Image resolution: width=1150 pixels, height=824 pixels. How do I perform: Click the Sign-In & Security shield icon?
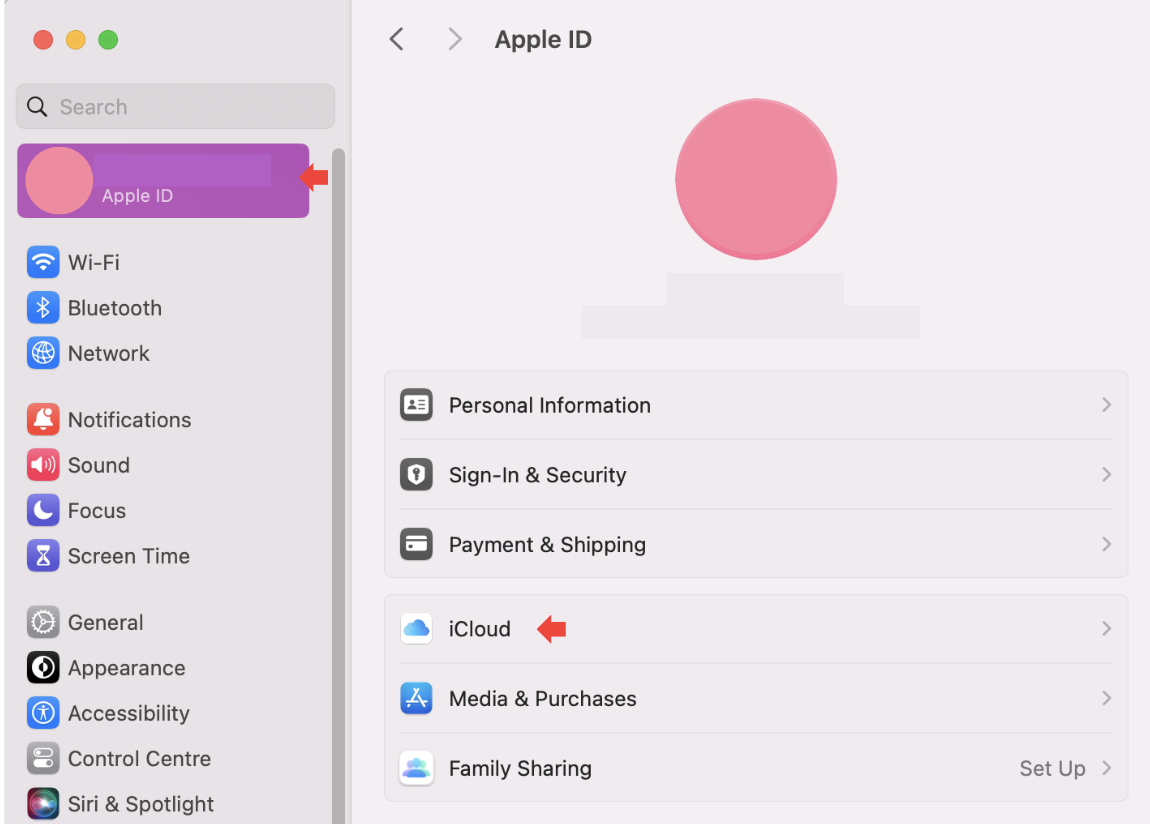tap(416, 474)
